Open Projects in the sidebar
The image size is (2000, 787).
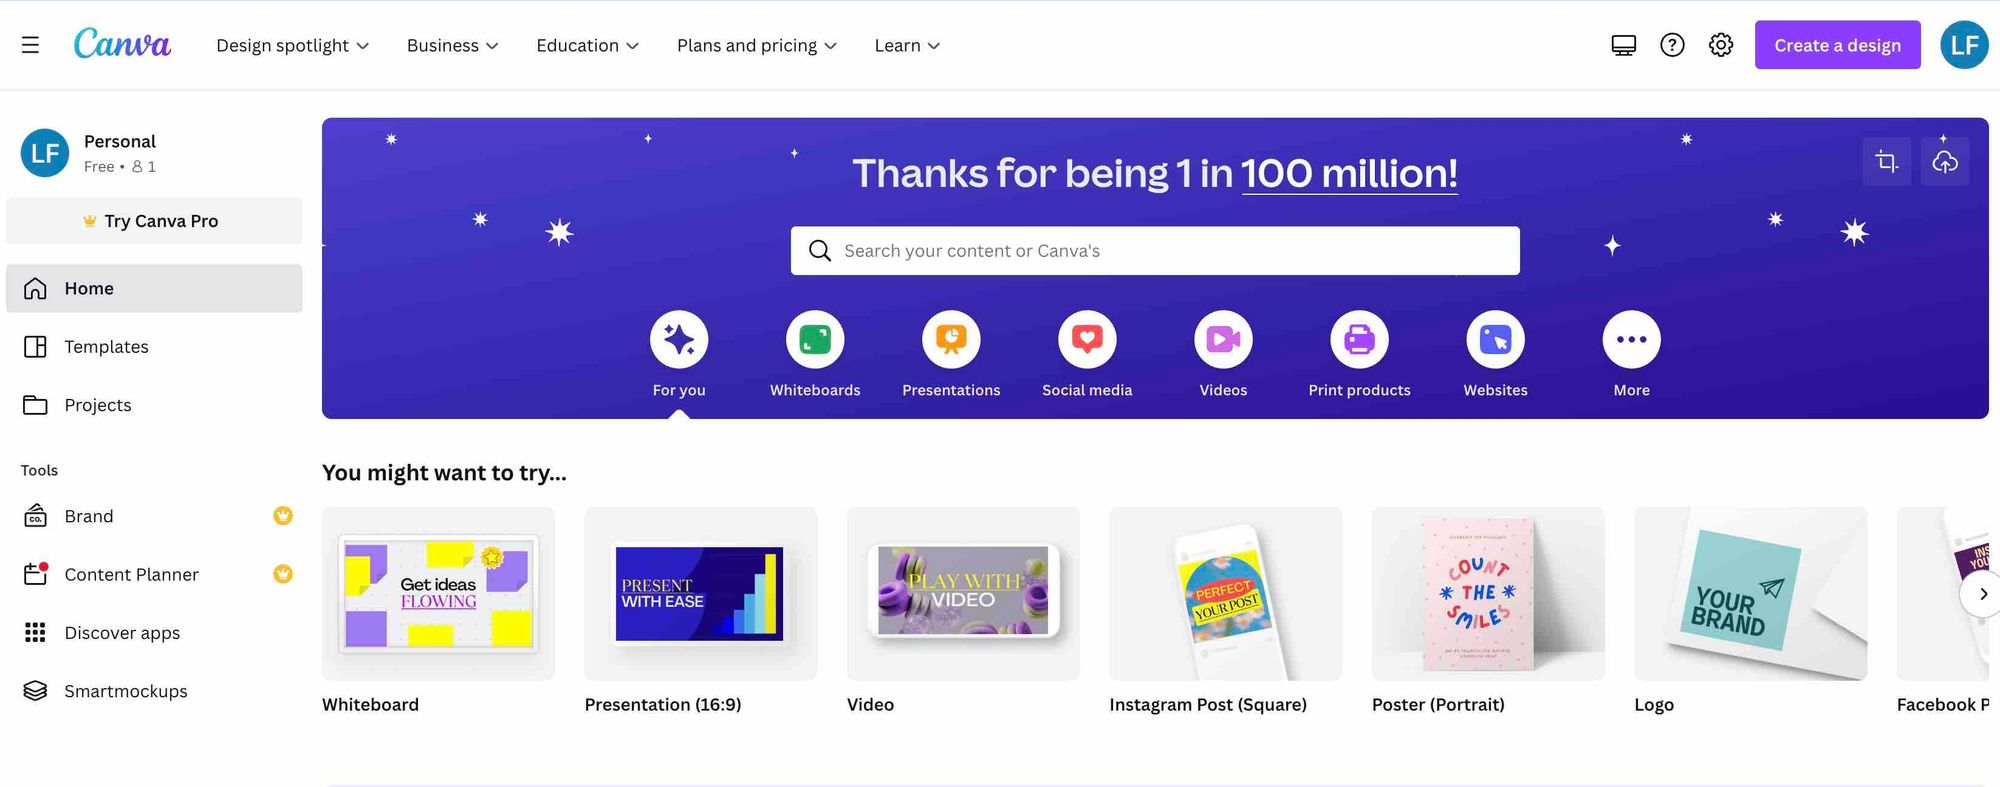154,405
